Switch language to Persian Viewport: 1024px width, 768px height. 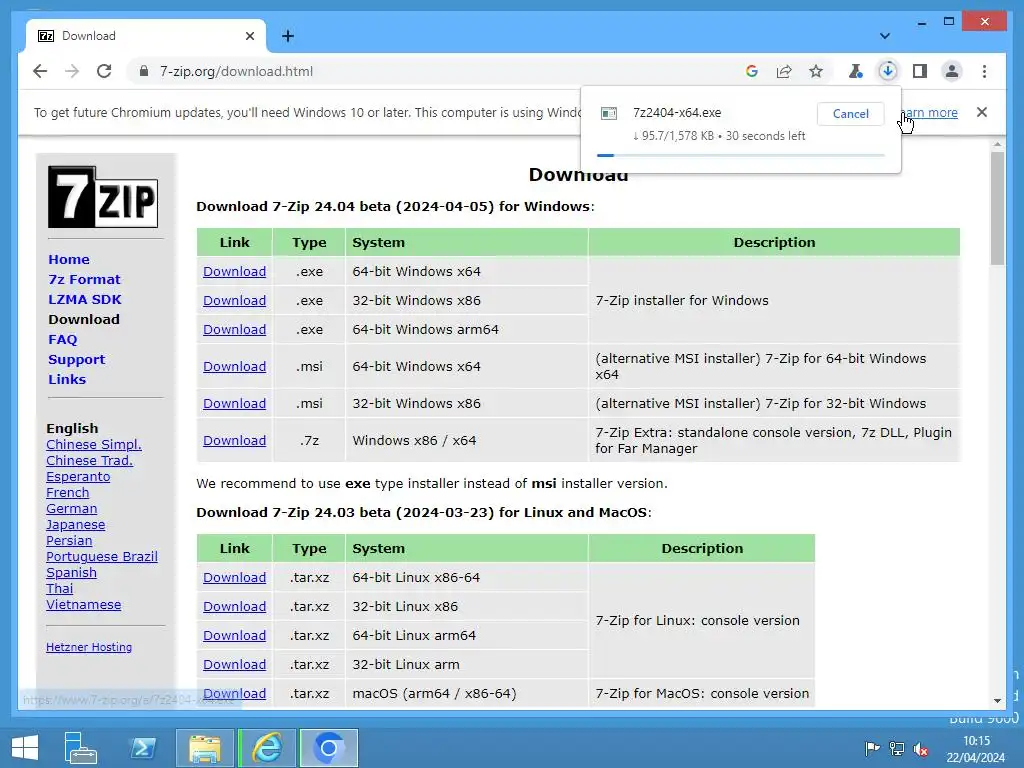69,541
